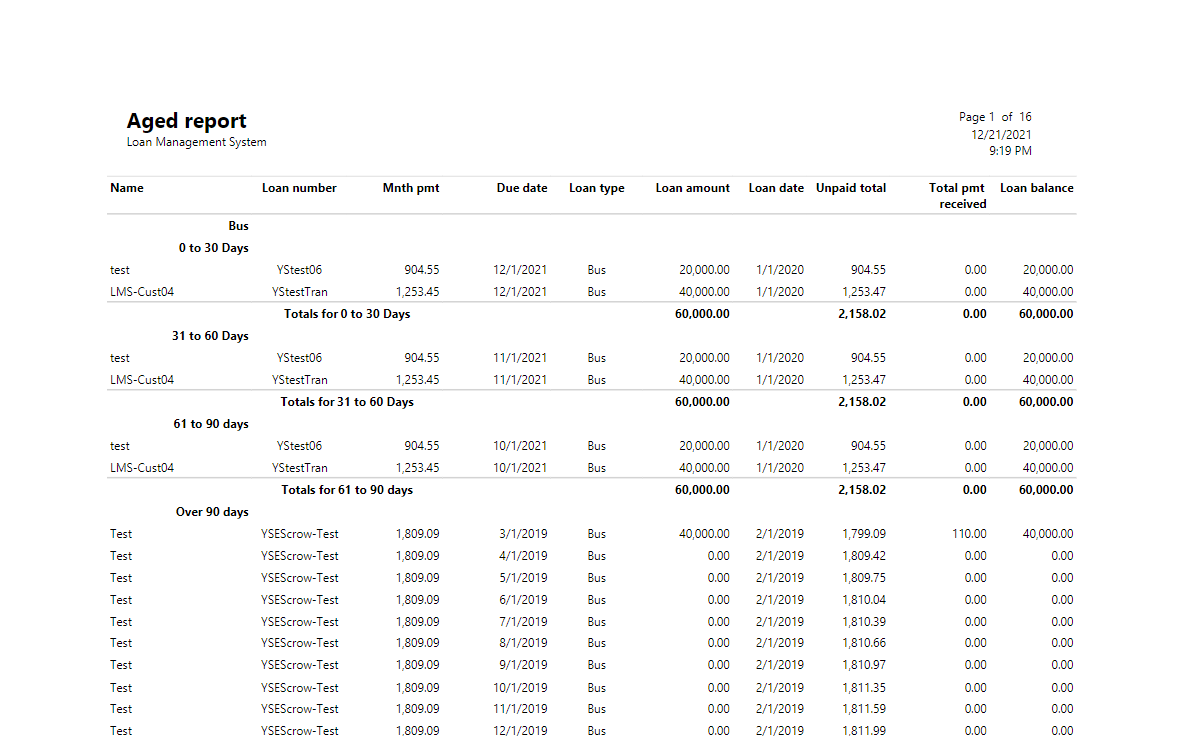Click the 12/21/2021 report date

1001,134
